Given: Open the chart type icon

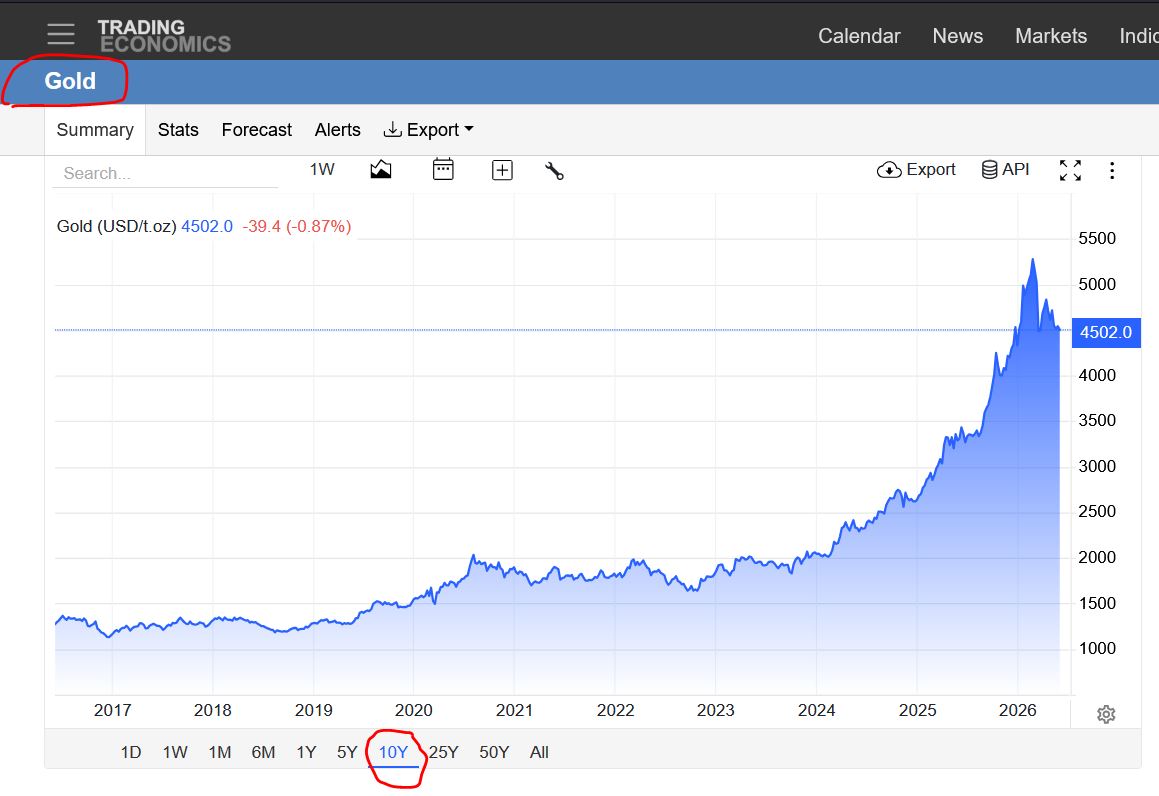Looking at the screenshot, I should 381,170.
